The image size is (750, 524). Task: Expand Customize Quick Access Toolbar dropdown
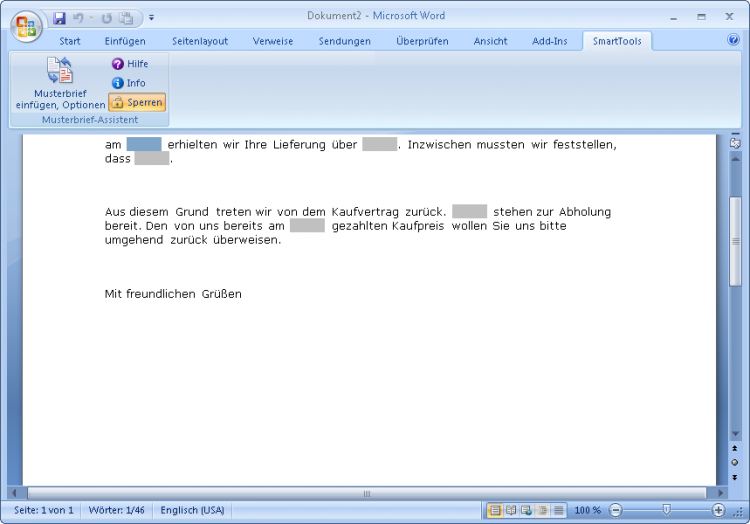point(152,18)
